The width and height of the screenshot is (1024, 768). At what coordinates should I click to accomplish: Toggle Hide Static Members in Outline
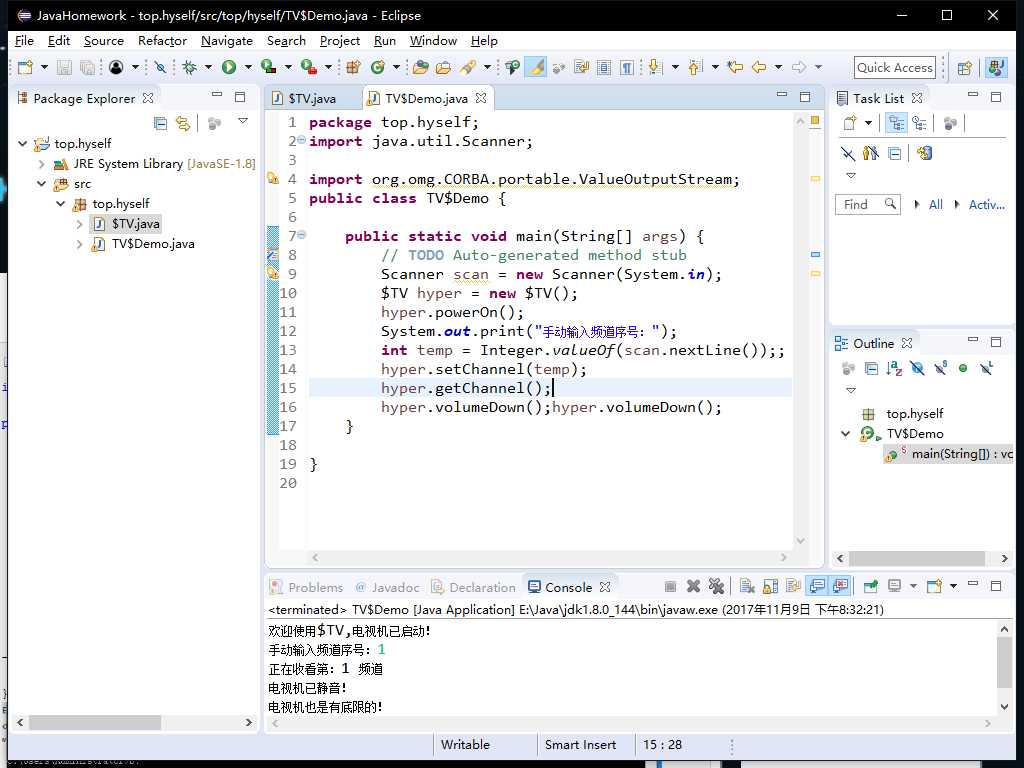[940, 369]
